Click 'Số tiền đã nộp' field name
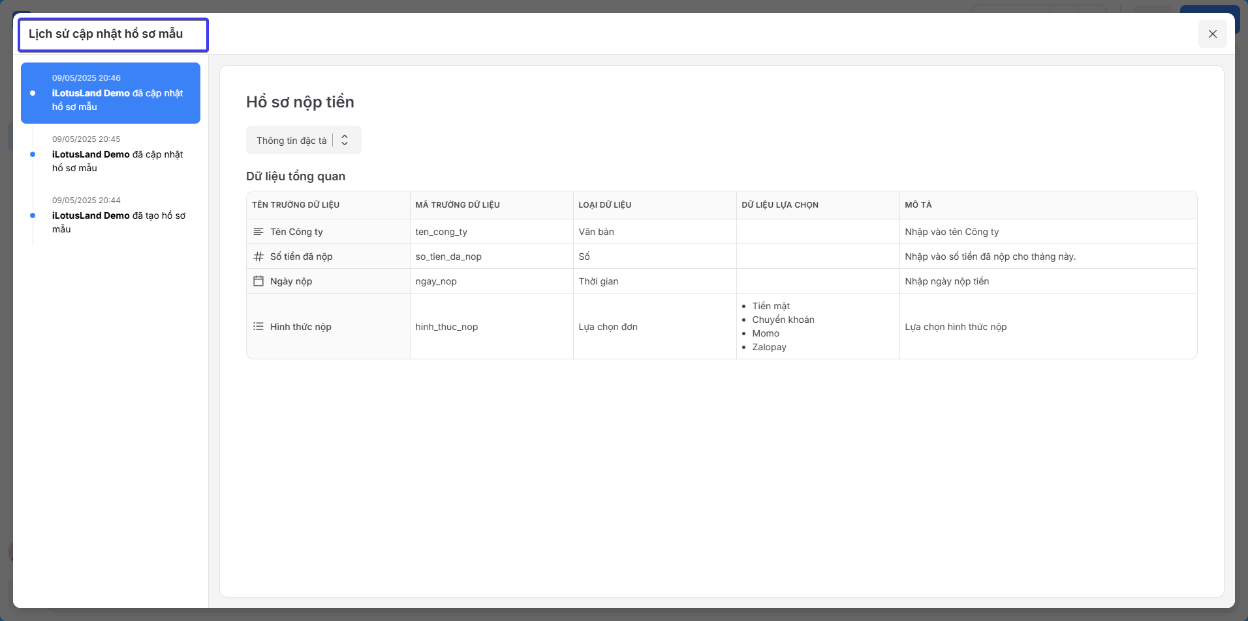This screenshot has height=621, width=1248. pos(301,257)
